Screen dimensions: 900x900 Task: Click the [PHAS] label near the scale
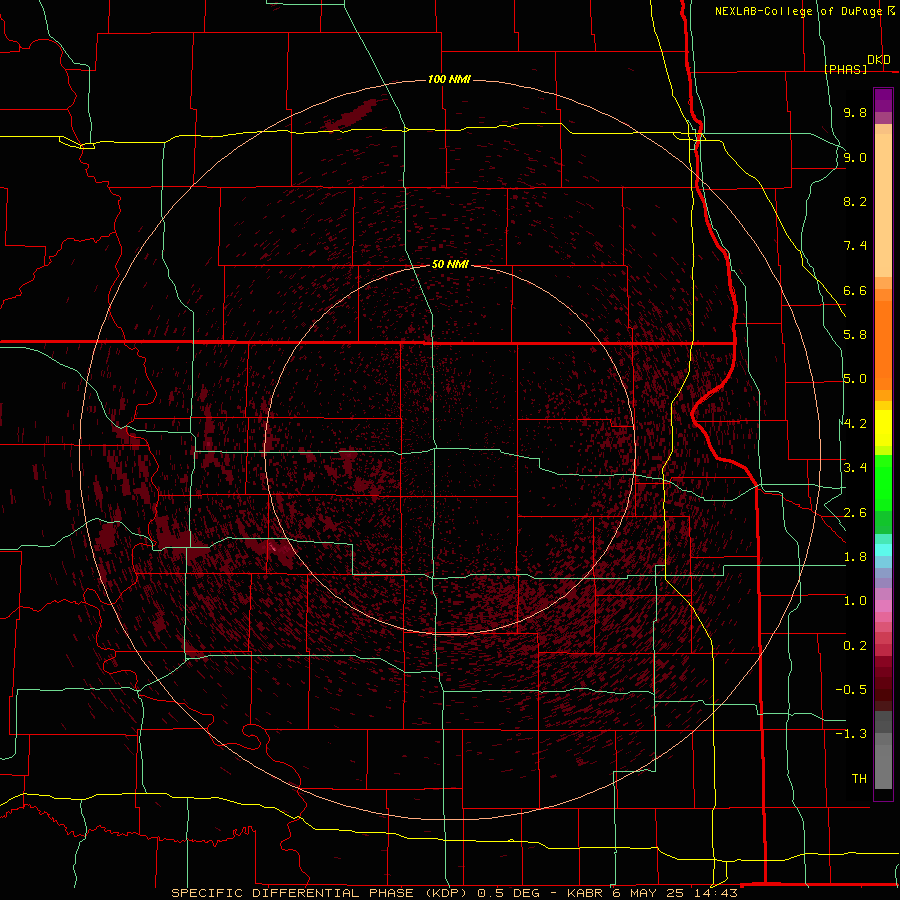coord(845,69)
